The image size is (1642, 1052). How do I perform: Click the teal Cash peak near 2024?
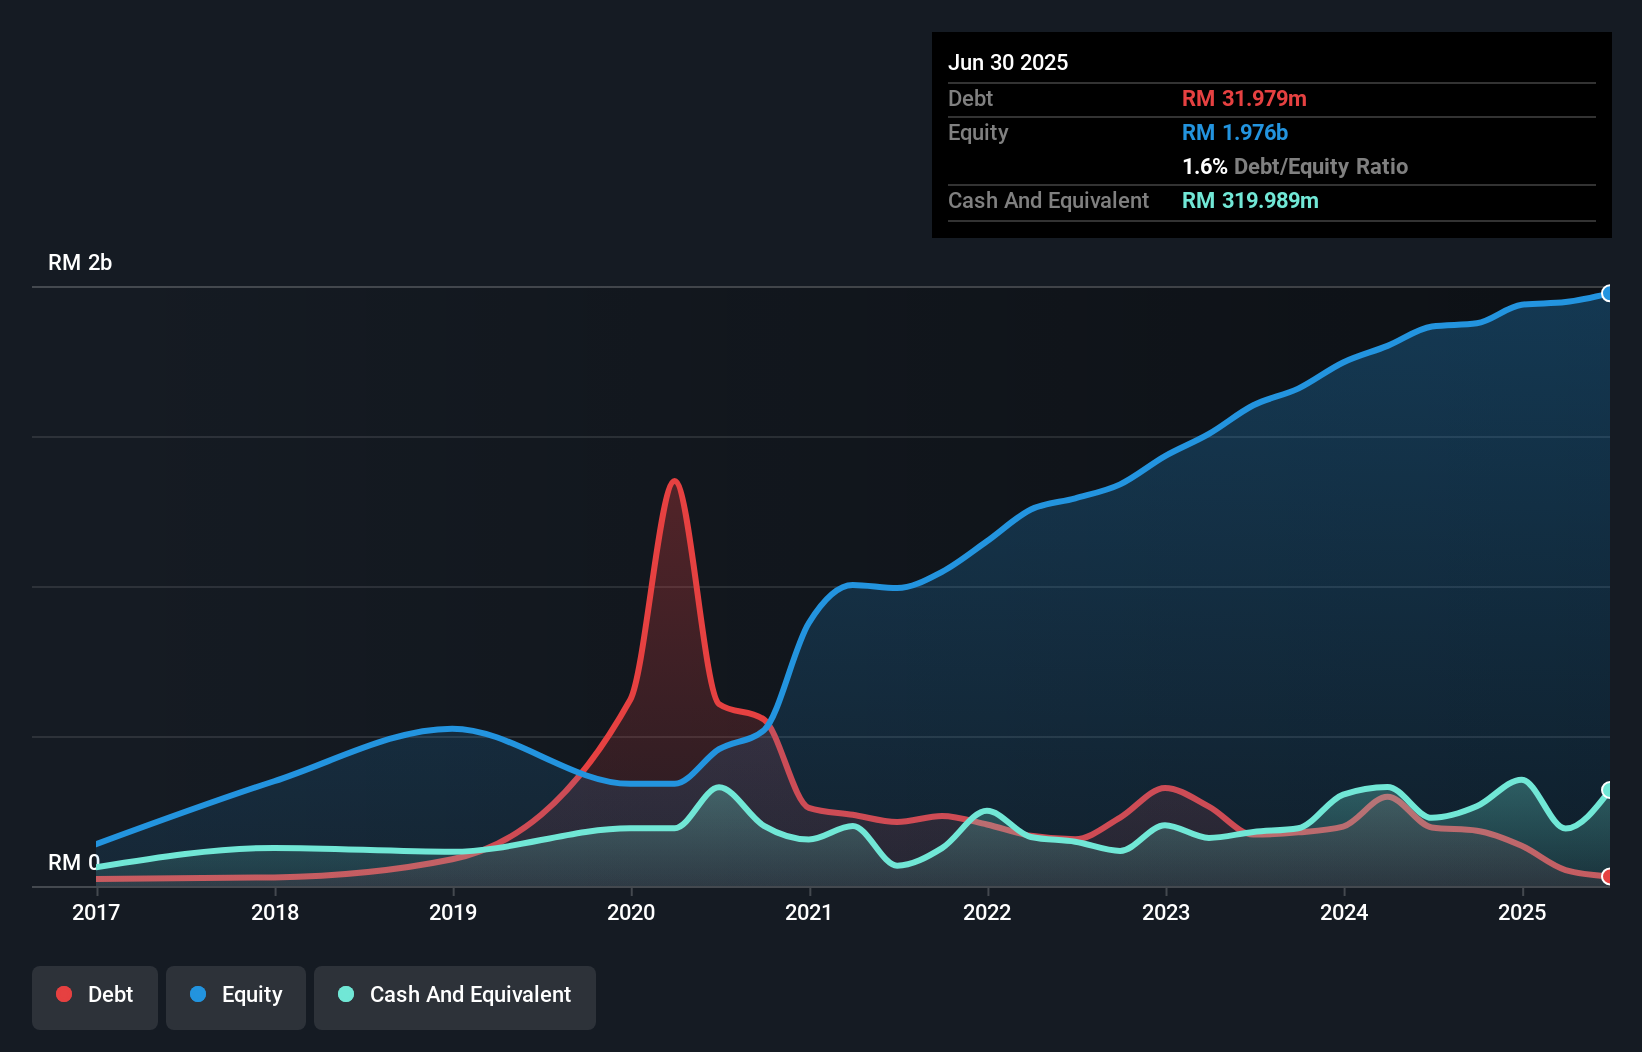coord(1383,787)
